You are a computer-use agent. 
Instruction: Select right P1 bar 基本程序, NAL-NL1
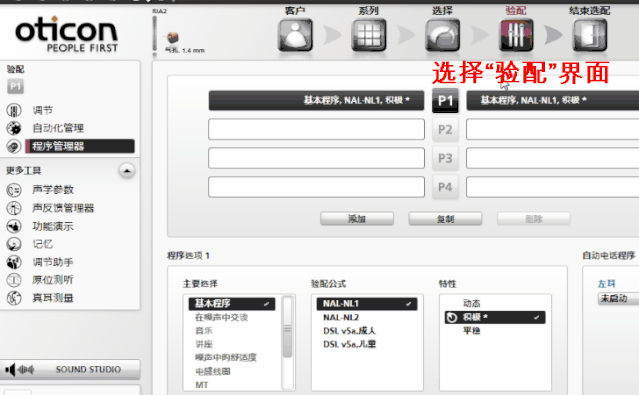click(553, 100)
